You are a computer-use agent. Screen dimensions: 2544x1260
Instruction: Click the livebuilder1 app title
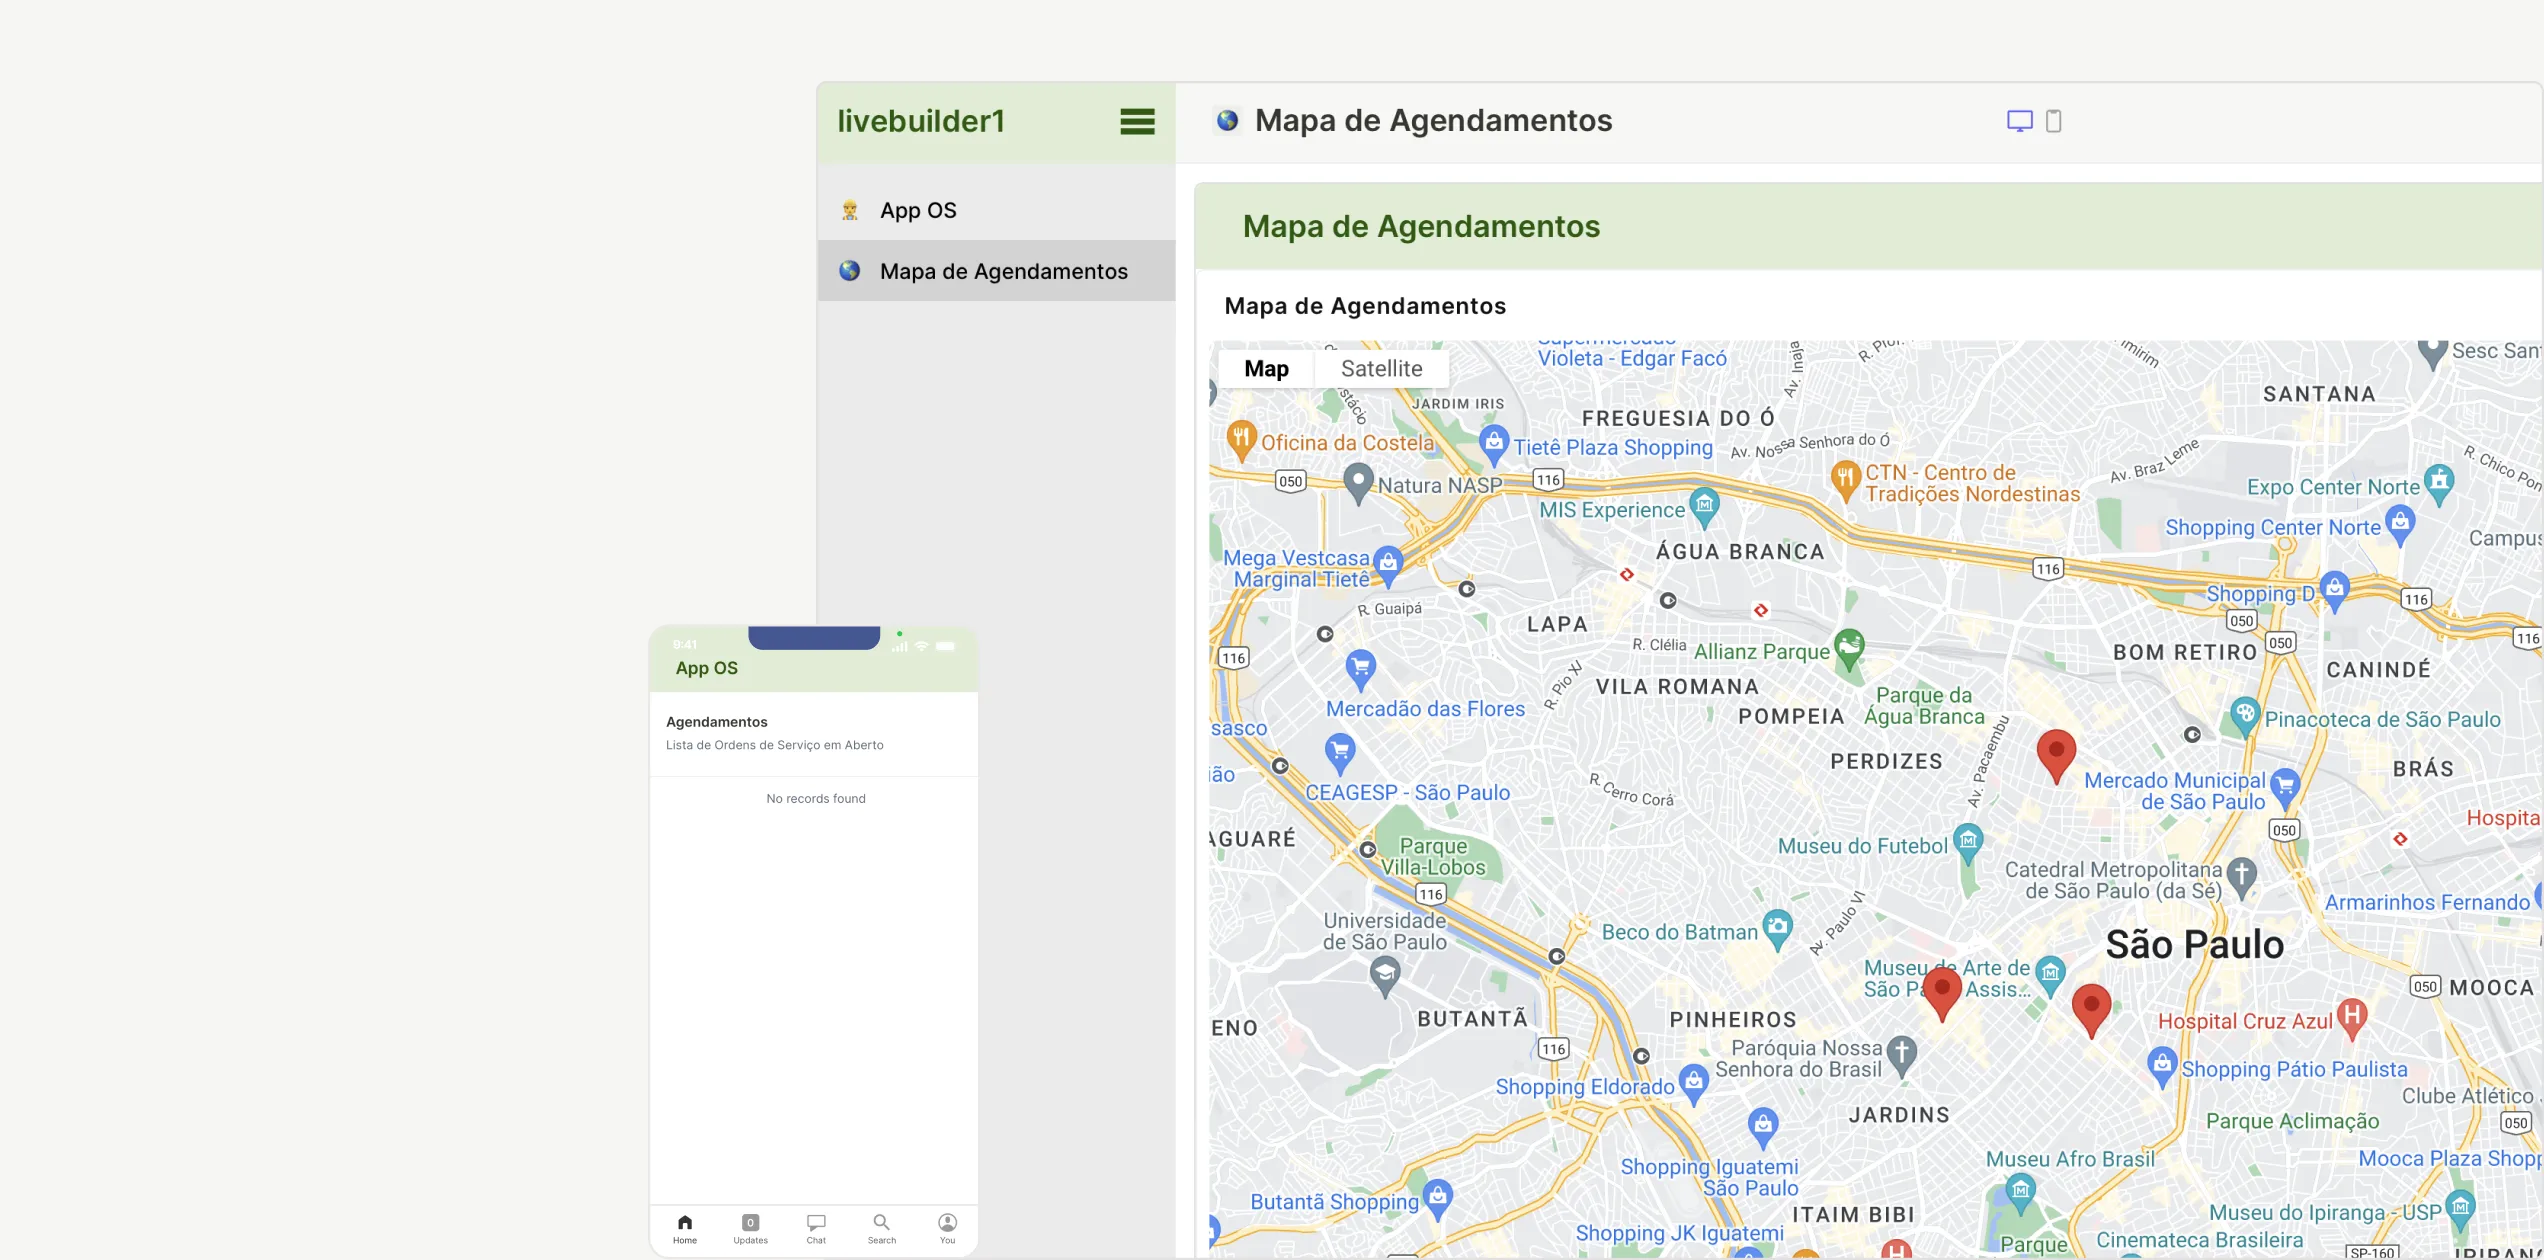921,121
